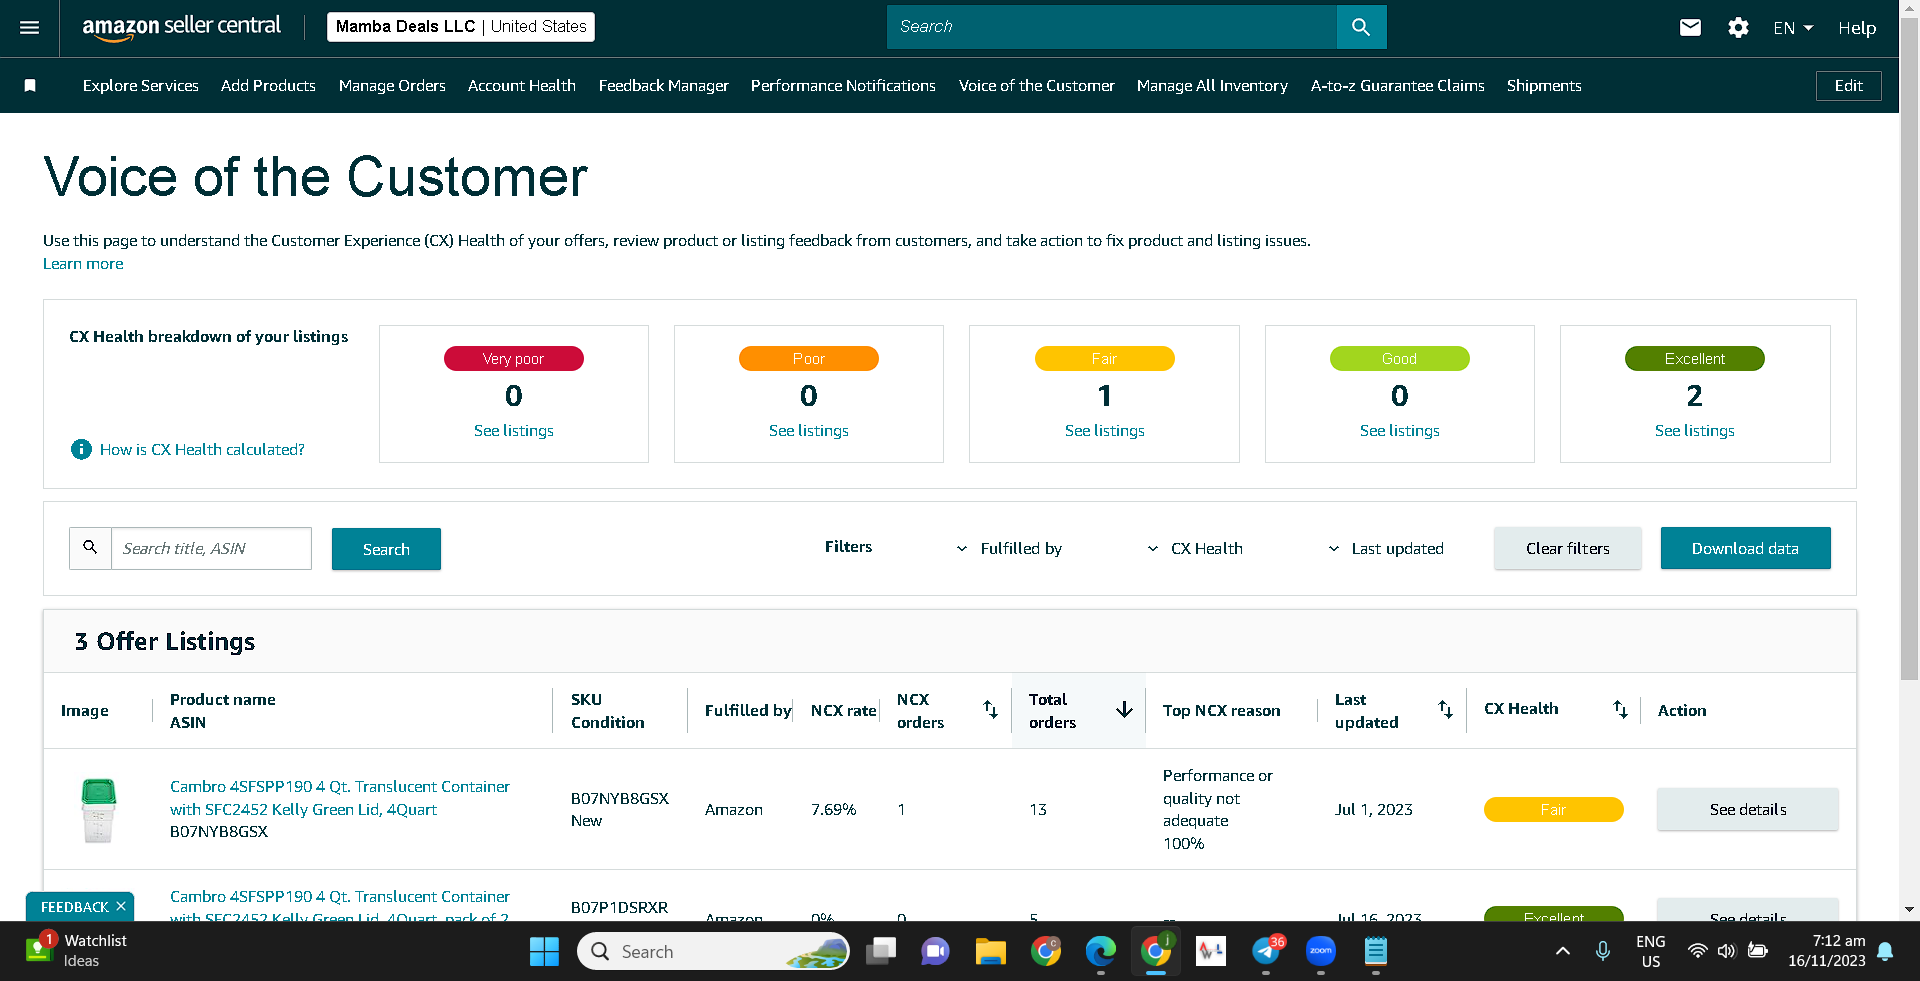Click the Help link in the header
This screenshot has width=1920, height=981.
(x=1857, y=28)
